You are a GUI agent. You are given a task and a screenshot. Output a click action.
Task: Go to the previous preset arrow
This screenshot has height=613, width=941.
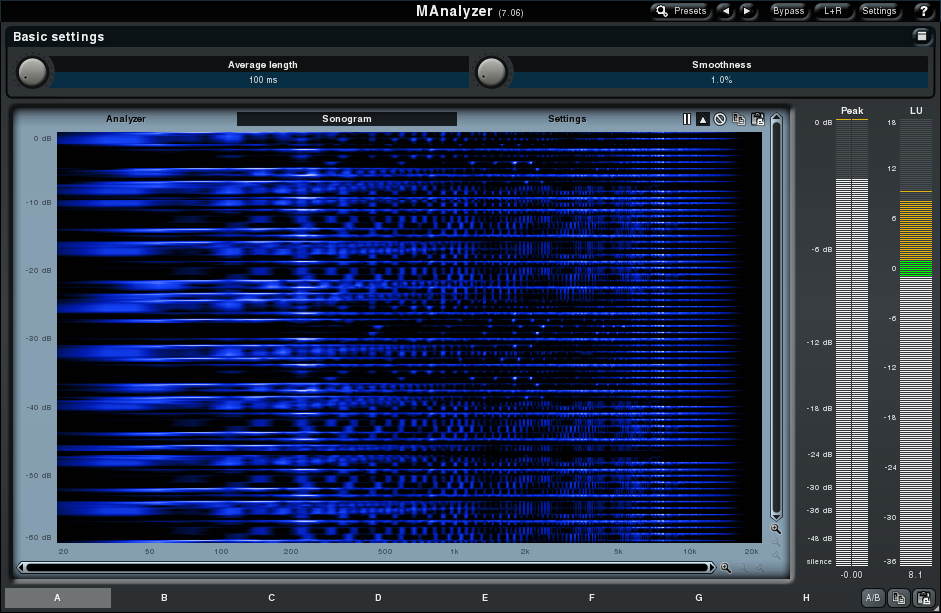tap(724, 11)
